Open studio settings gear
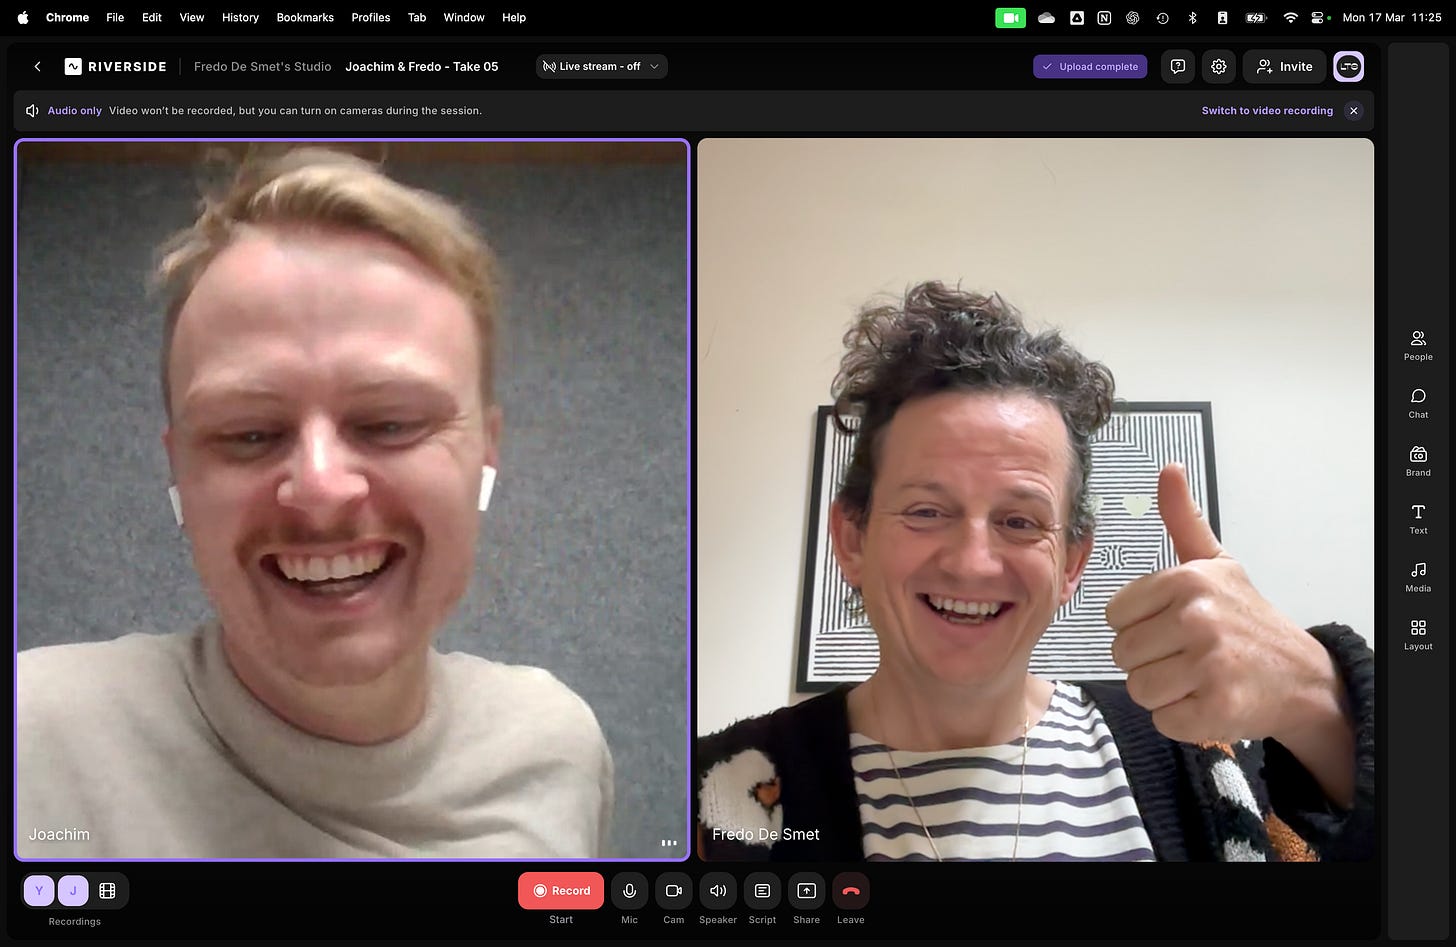Screen dimensions: 1456x947 pyautogui.click(x=1219, y=66)
